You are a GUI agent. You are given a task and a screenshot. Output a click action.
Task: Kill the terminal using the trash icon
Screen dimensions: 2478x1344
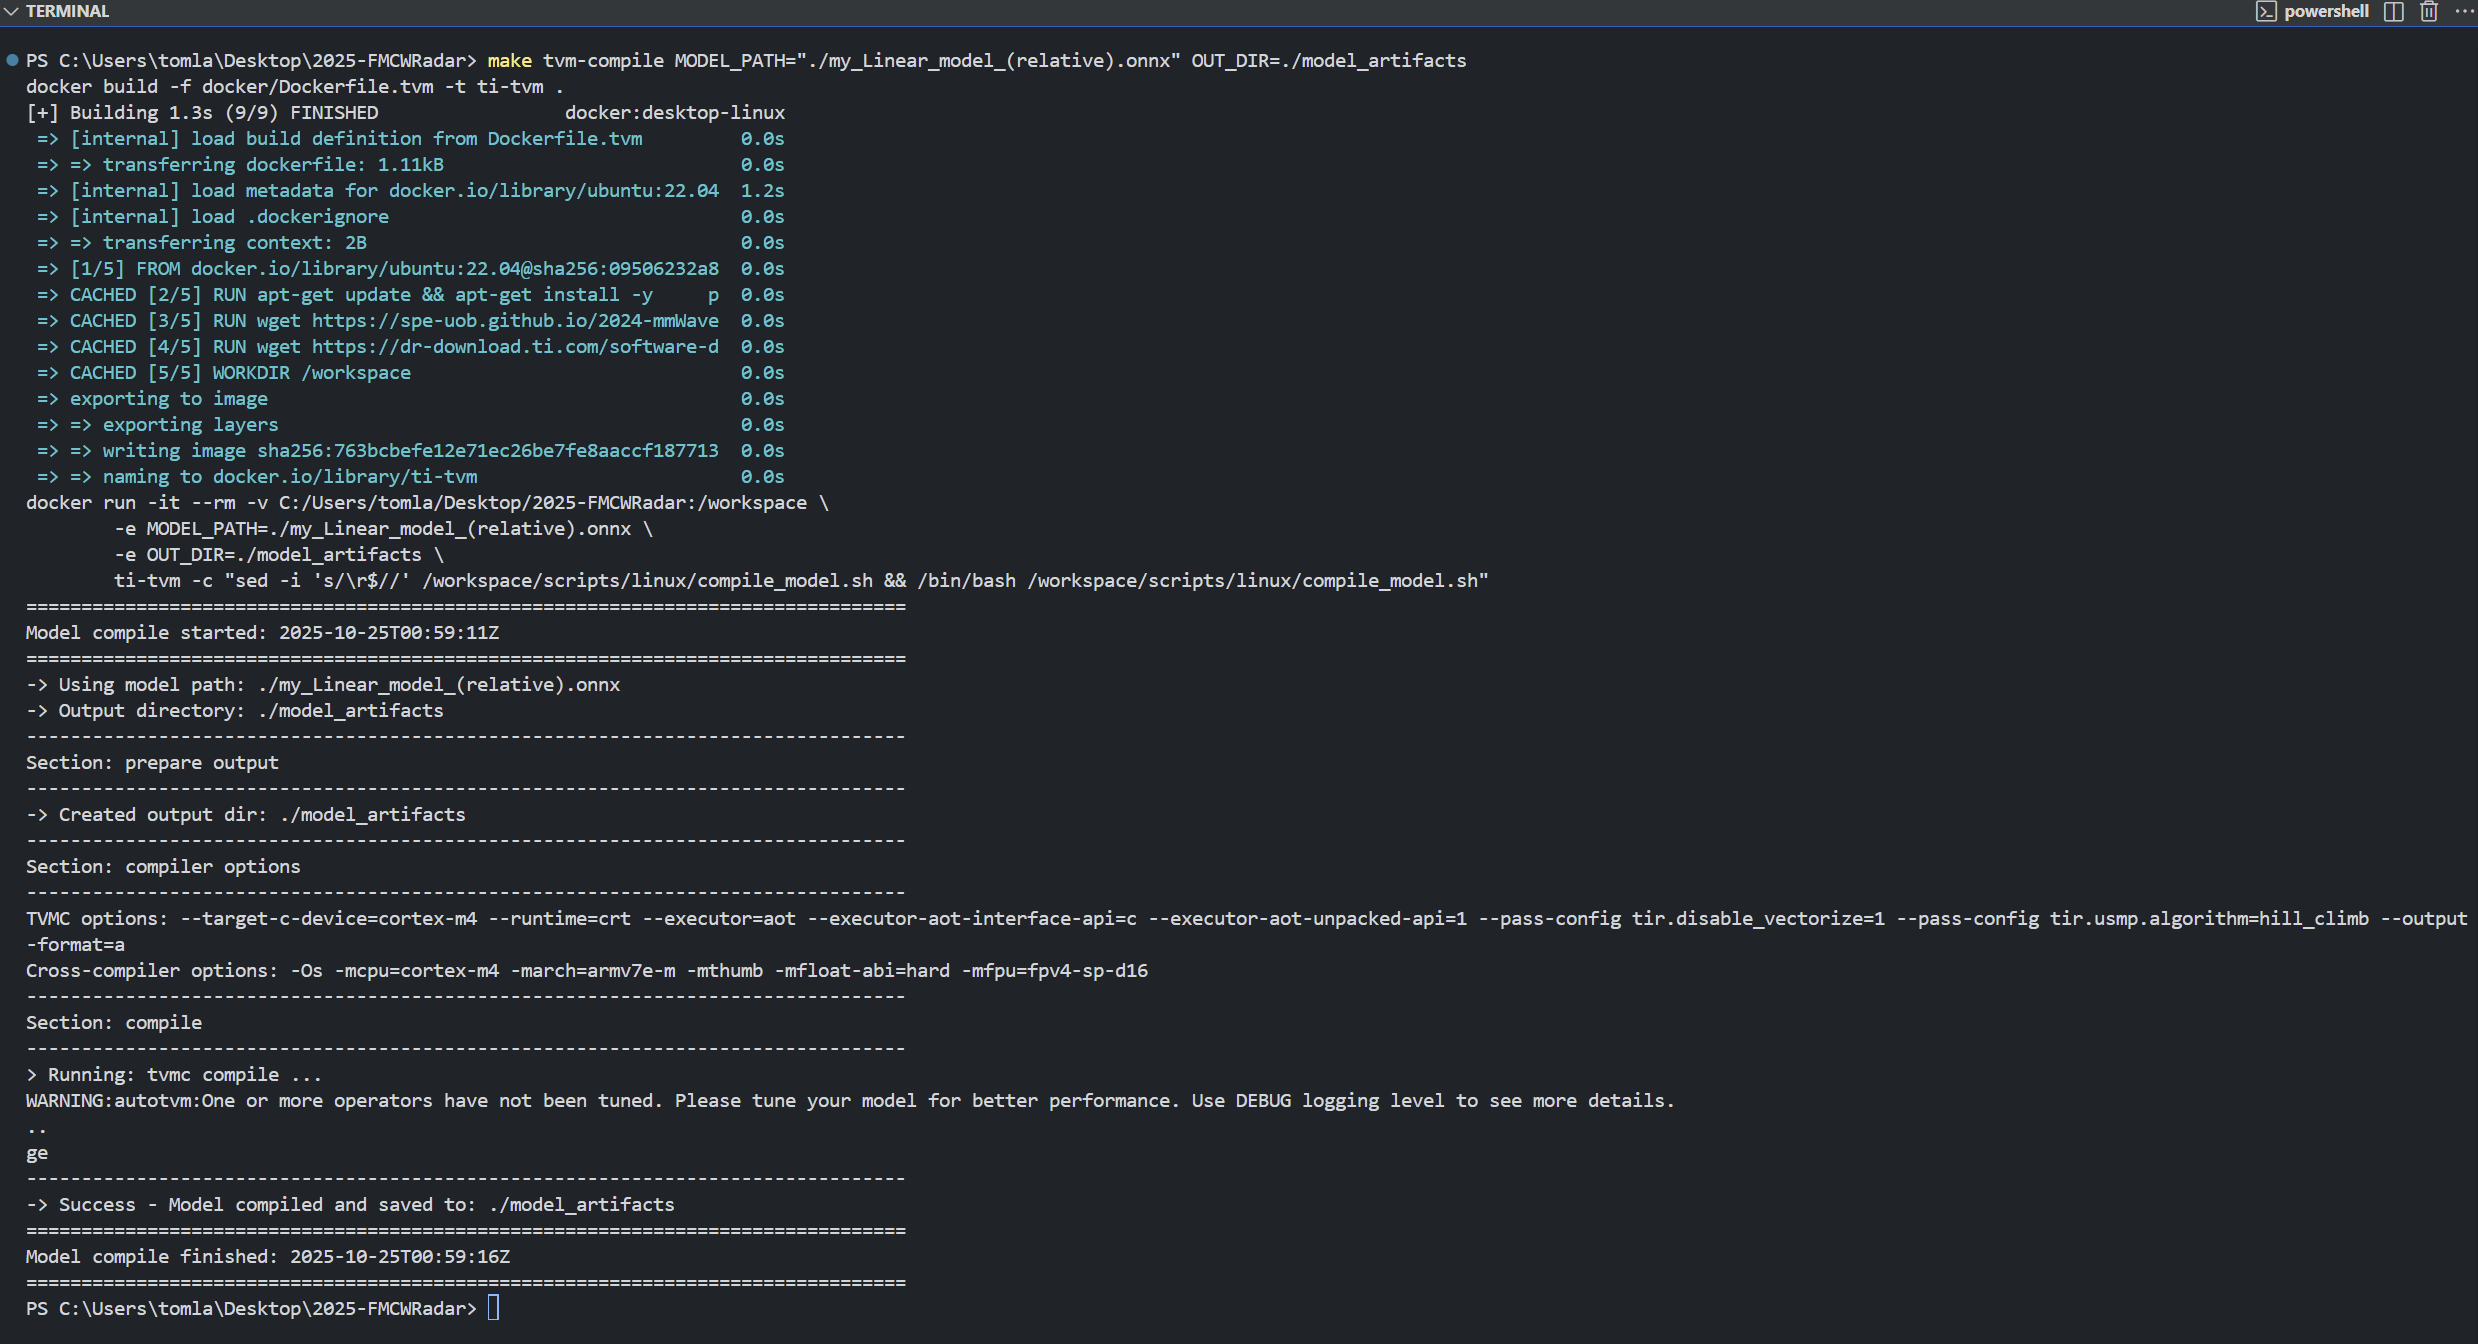(2429, 11)
